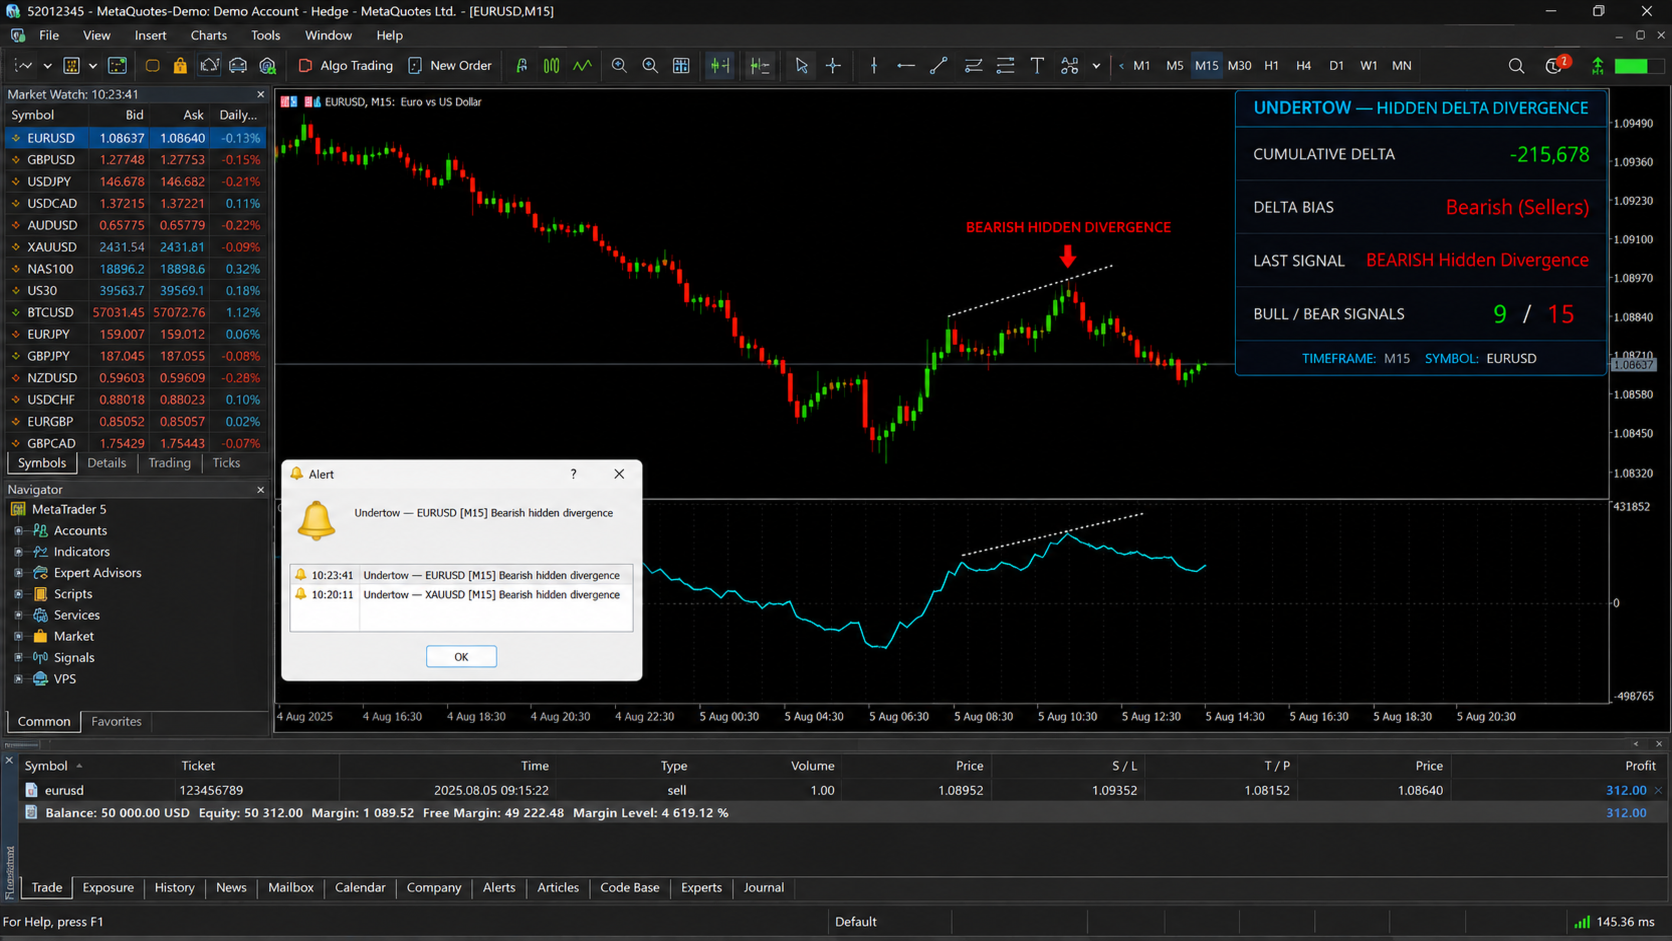Close the Market Watch panel
The height and width of the screenshot is (941, 1672).
pos(261,94)
